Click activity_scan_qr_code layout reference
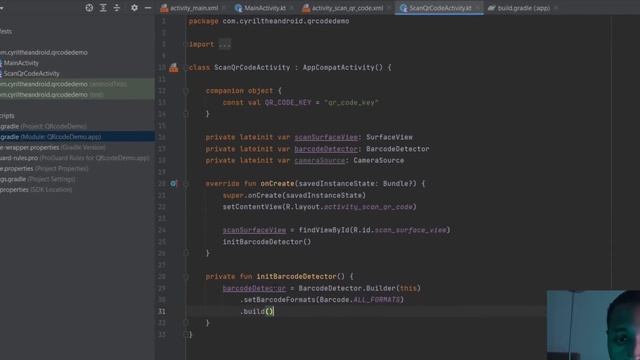 click(x=368, y=207)
